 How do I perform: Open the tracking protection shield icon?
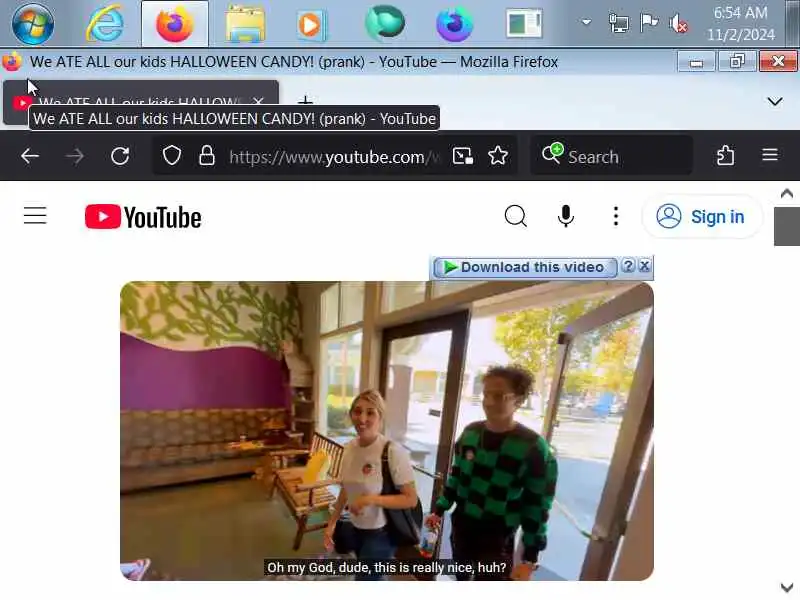[171, 156]
